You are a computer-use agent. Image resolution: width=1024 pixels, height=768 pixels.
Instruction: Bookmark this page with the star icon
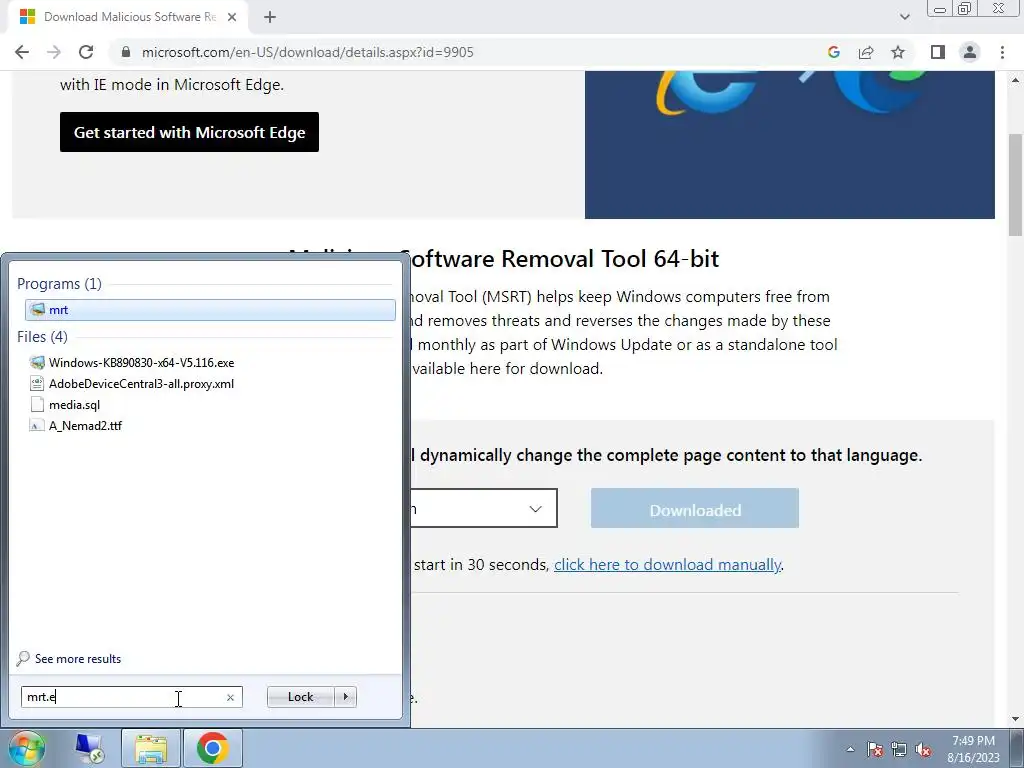898,52
